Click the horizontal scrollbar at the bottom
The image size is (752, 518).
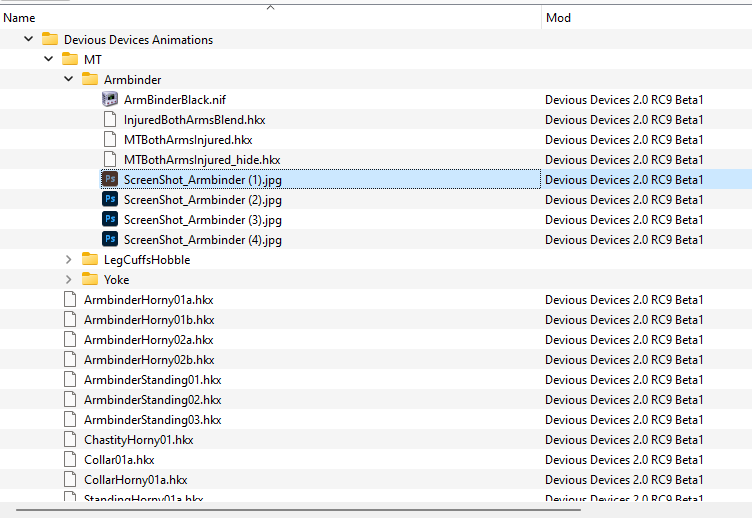(x=298, y=510)
